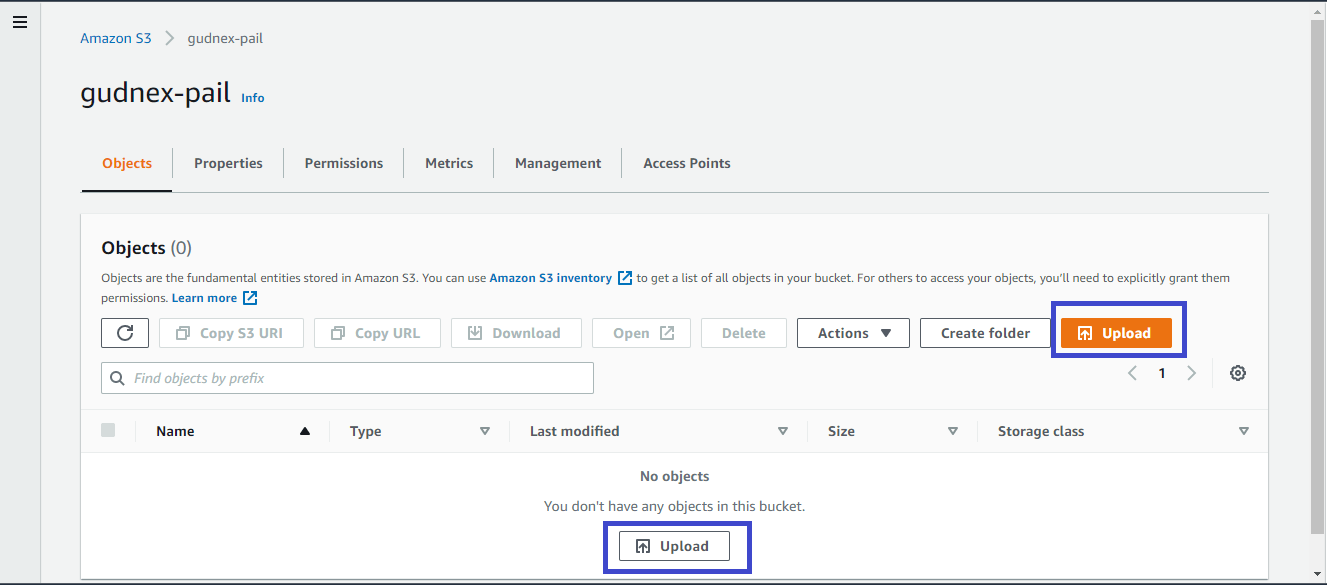Expand the Actions dropdown menu
This screenshot has width=1327, height=585.
pos(853,333)
